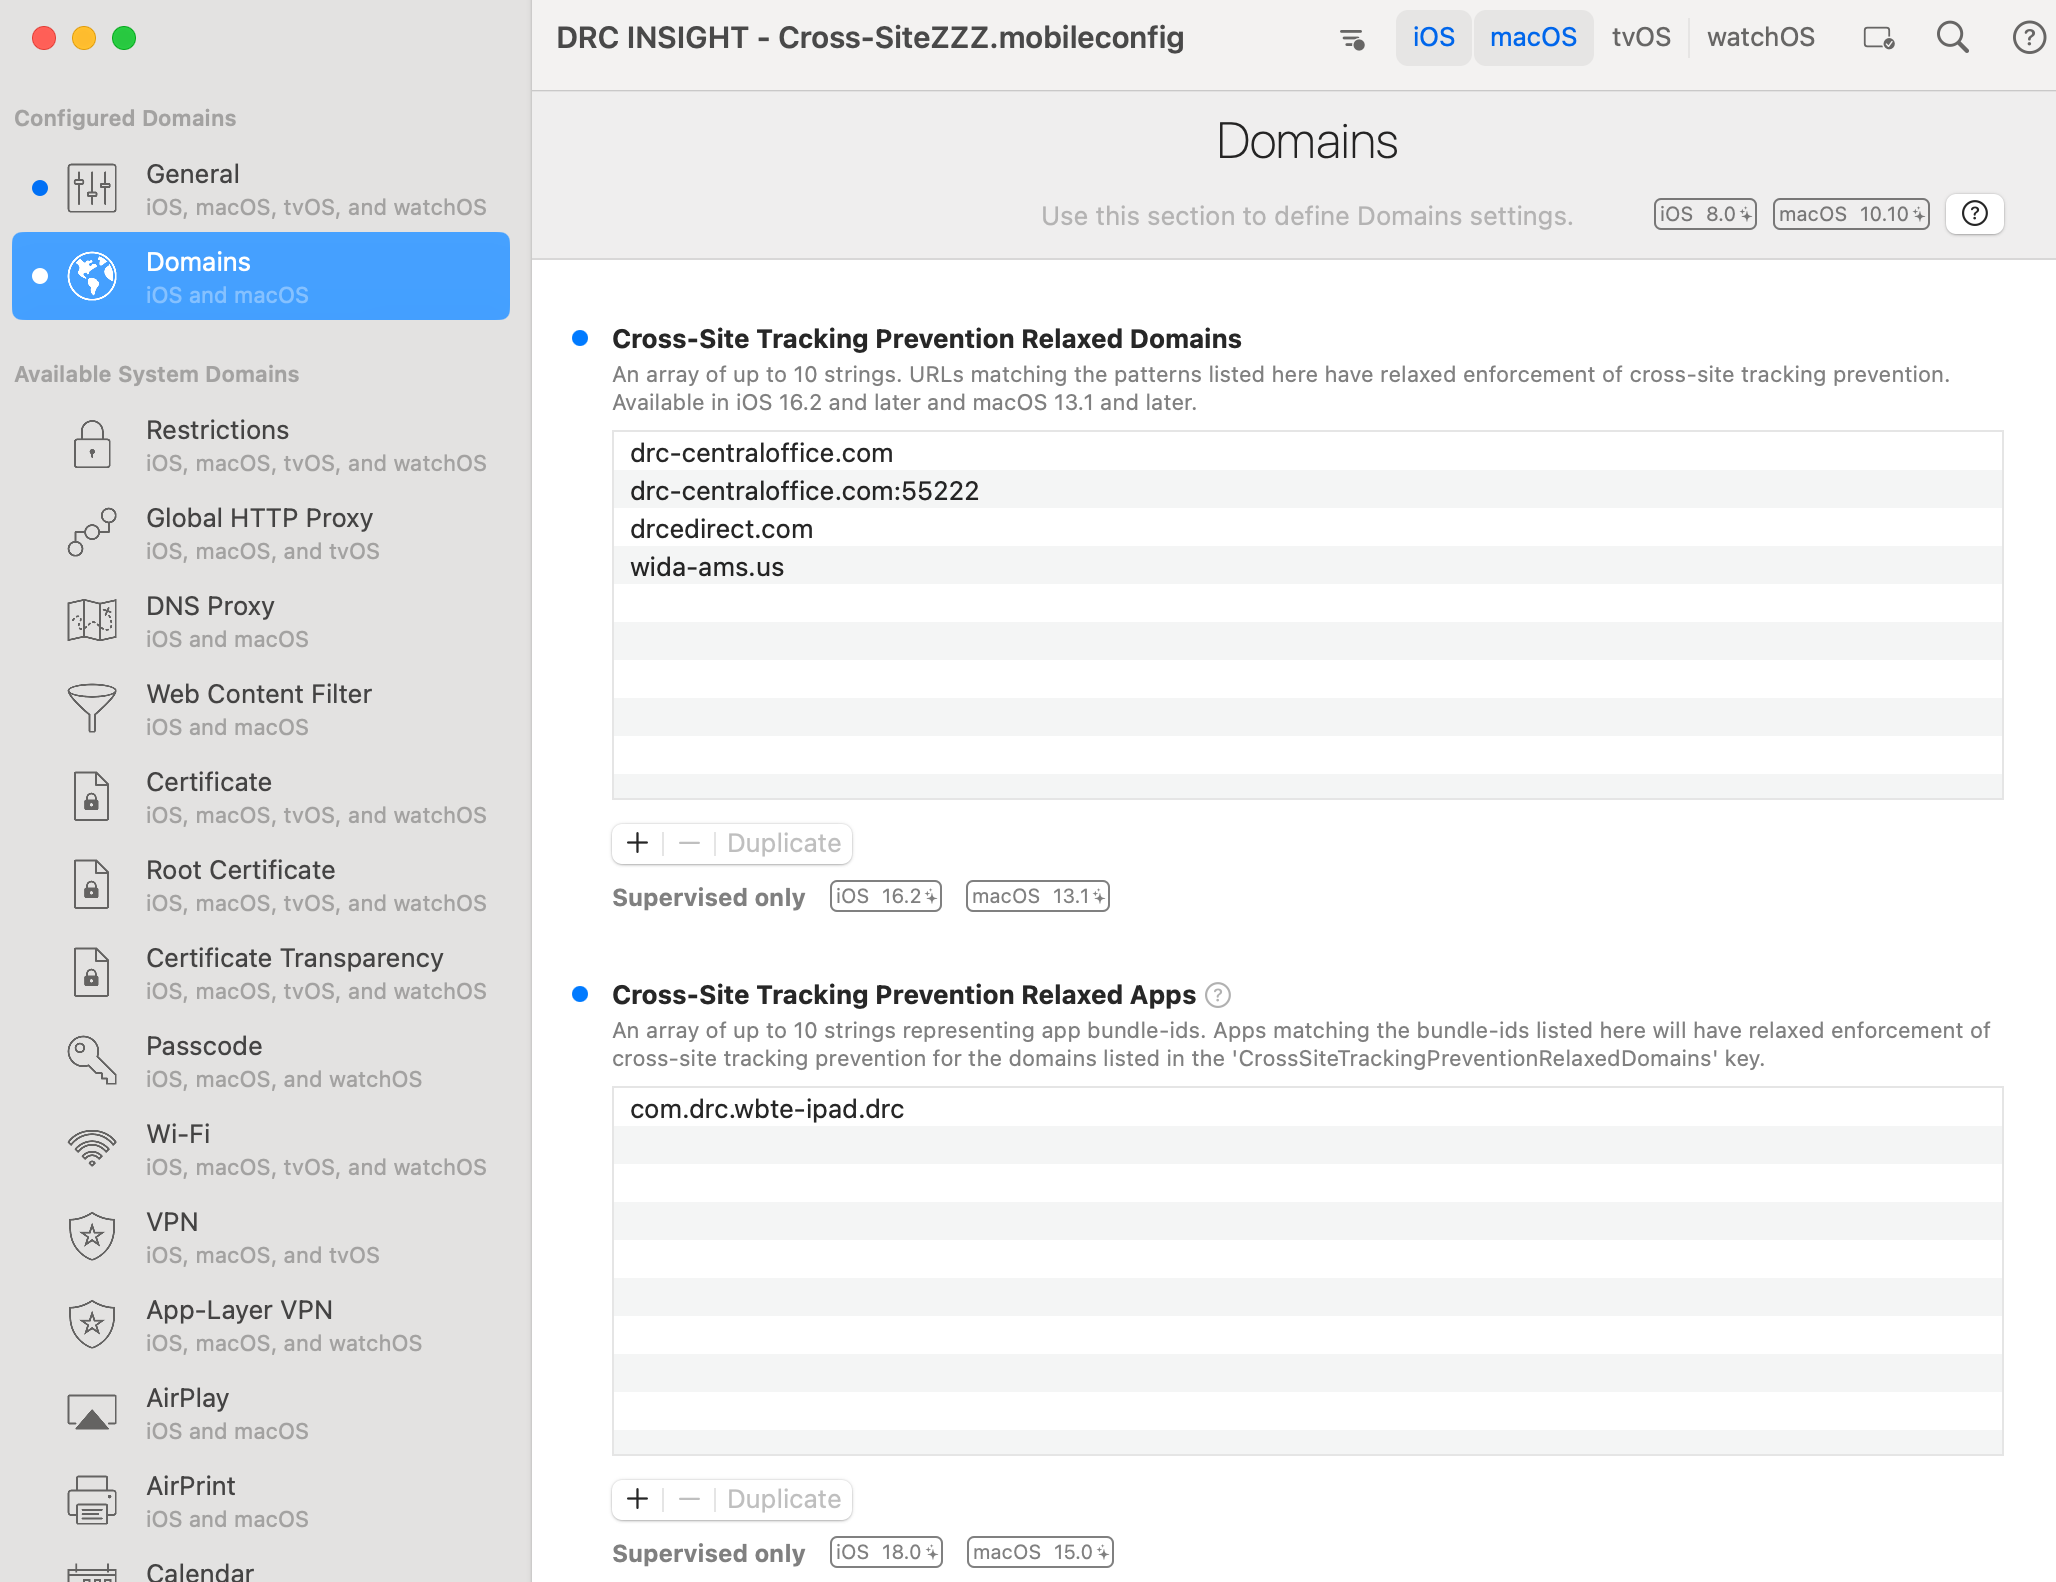Click the Web Content Filter funnel icon

point(92,708)
